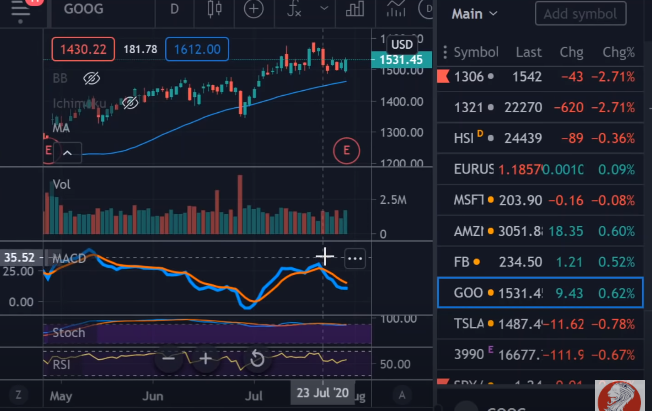Select 1306 watchlist row
Image resolution: width=652 pixels, height=411 pixels.
pos(540,77)
